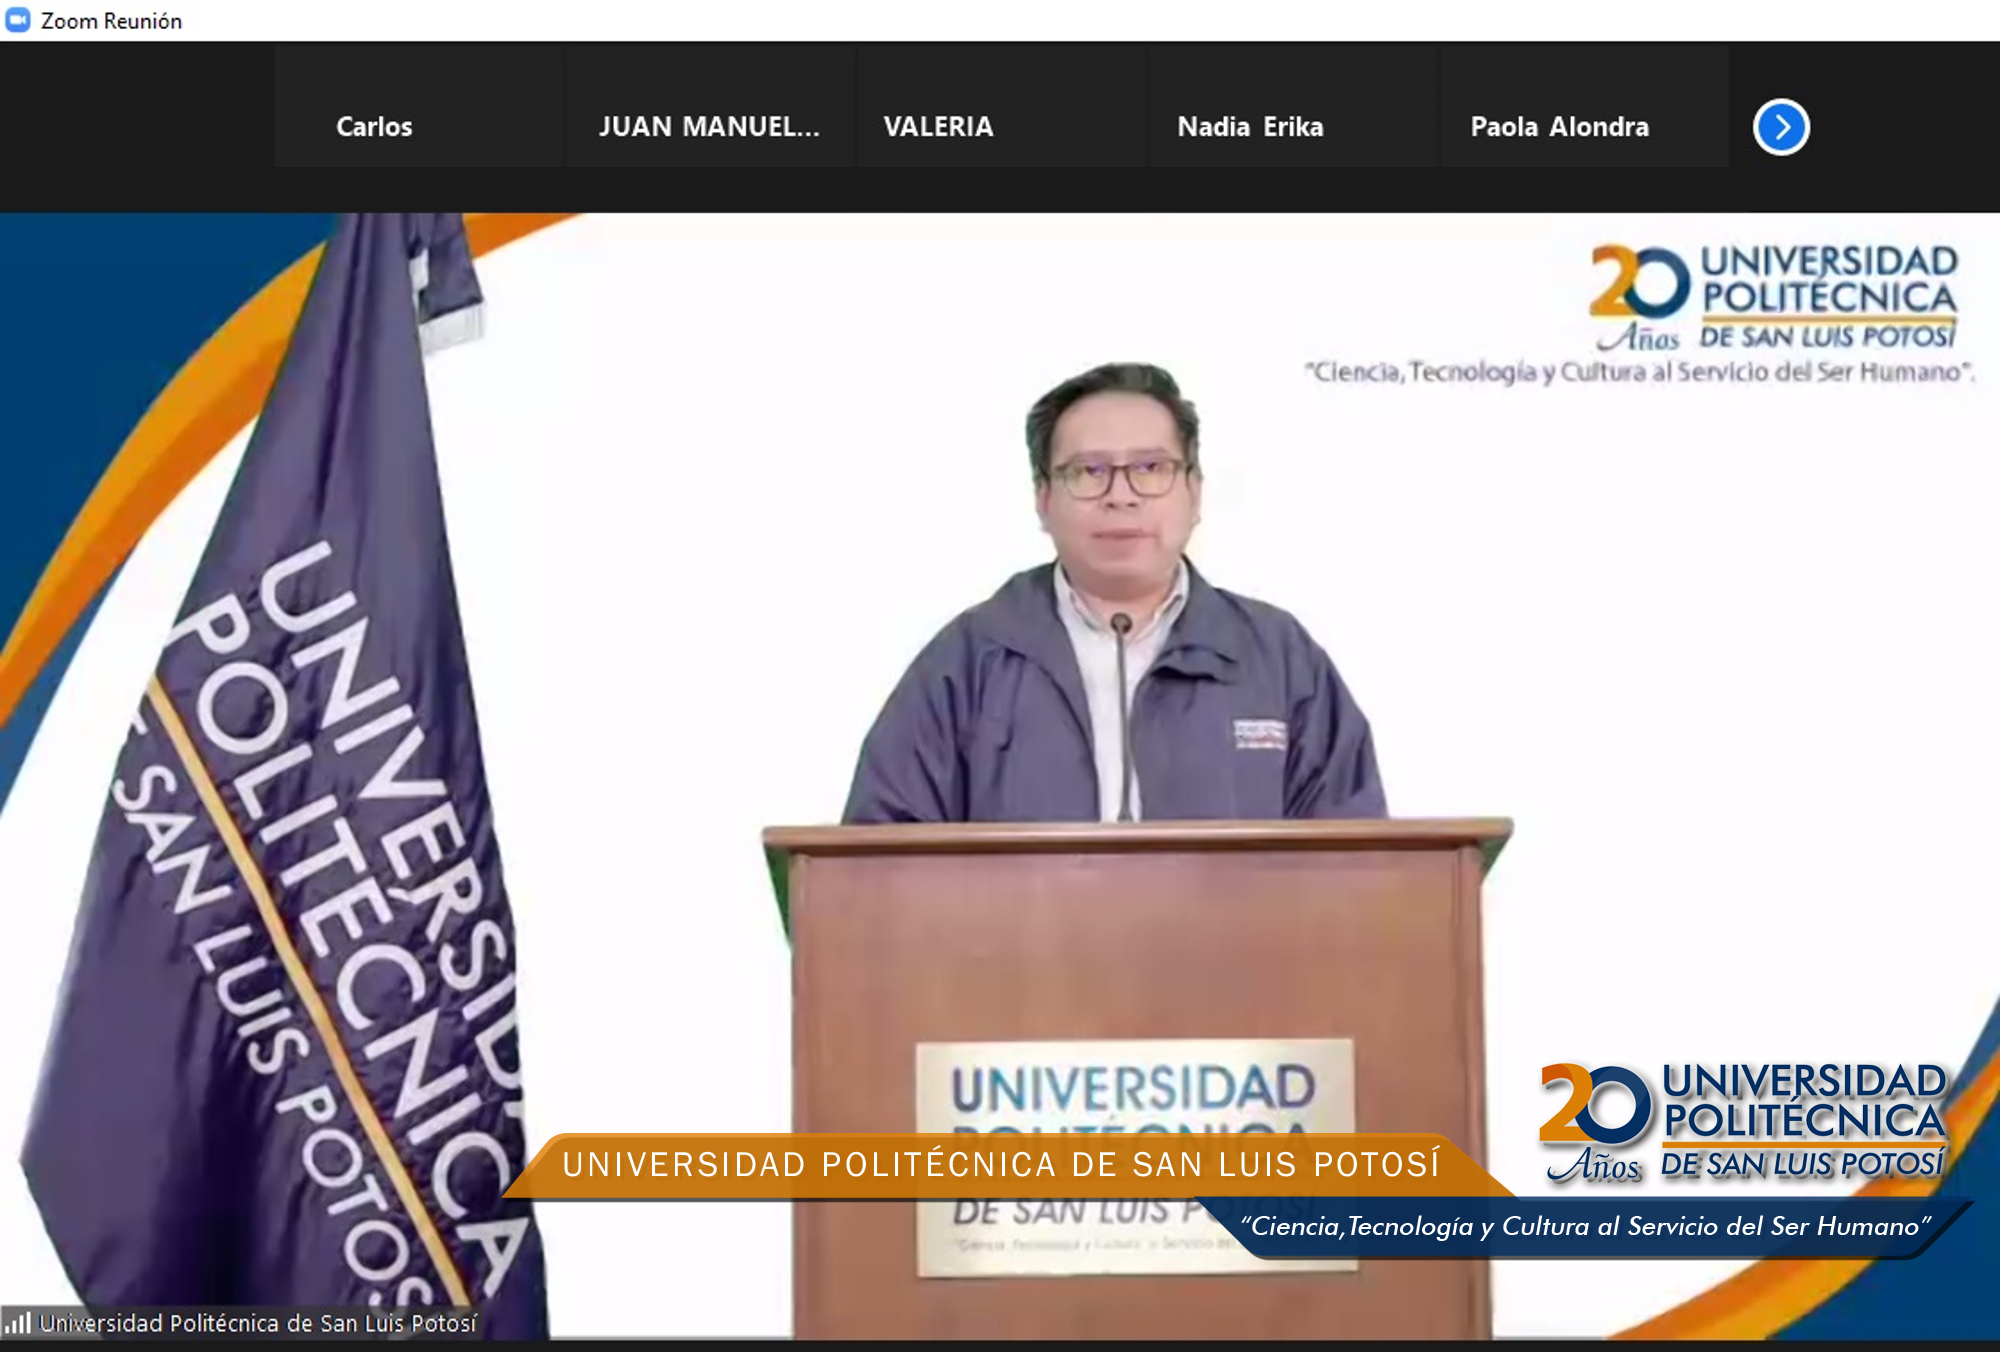The height and width of the screenshot is (1352, 2012).
Task: Click the UNIVERSIDAD sign on the podium
Action: pyautogui.click(x=1132, y=1089)
